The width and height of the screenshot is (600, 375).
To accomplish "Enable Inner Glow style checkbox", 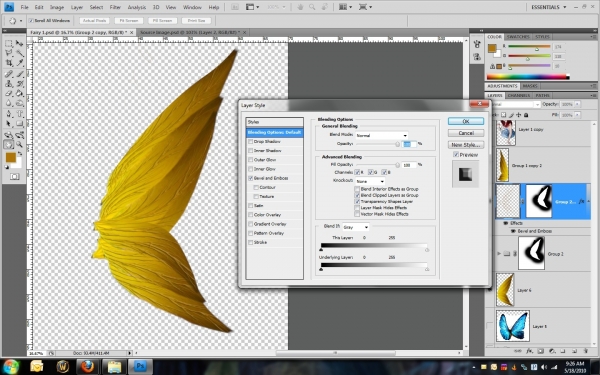I will pyautogui.click(x=251, y=169).
